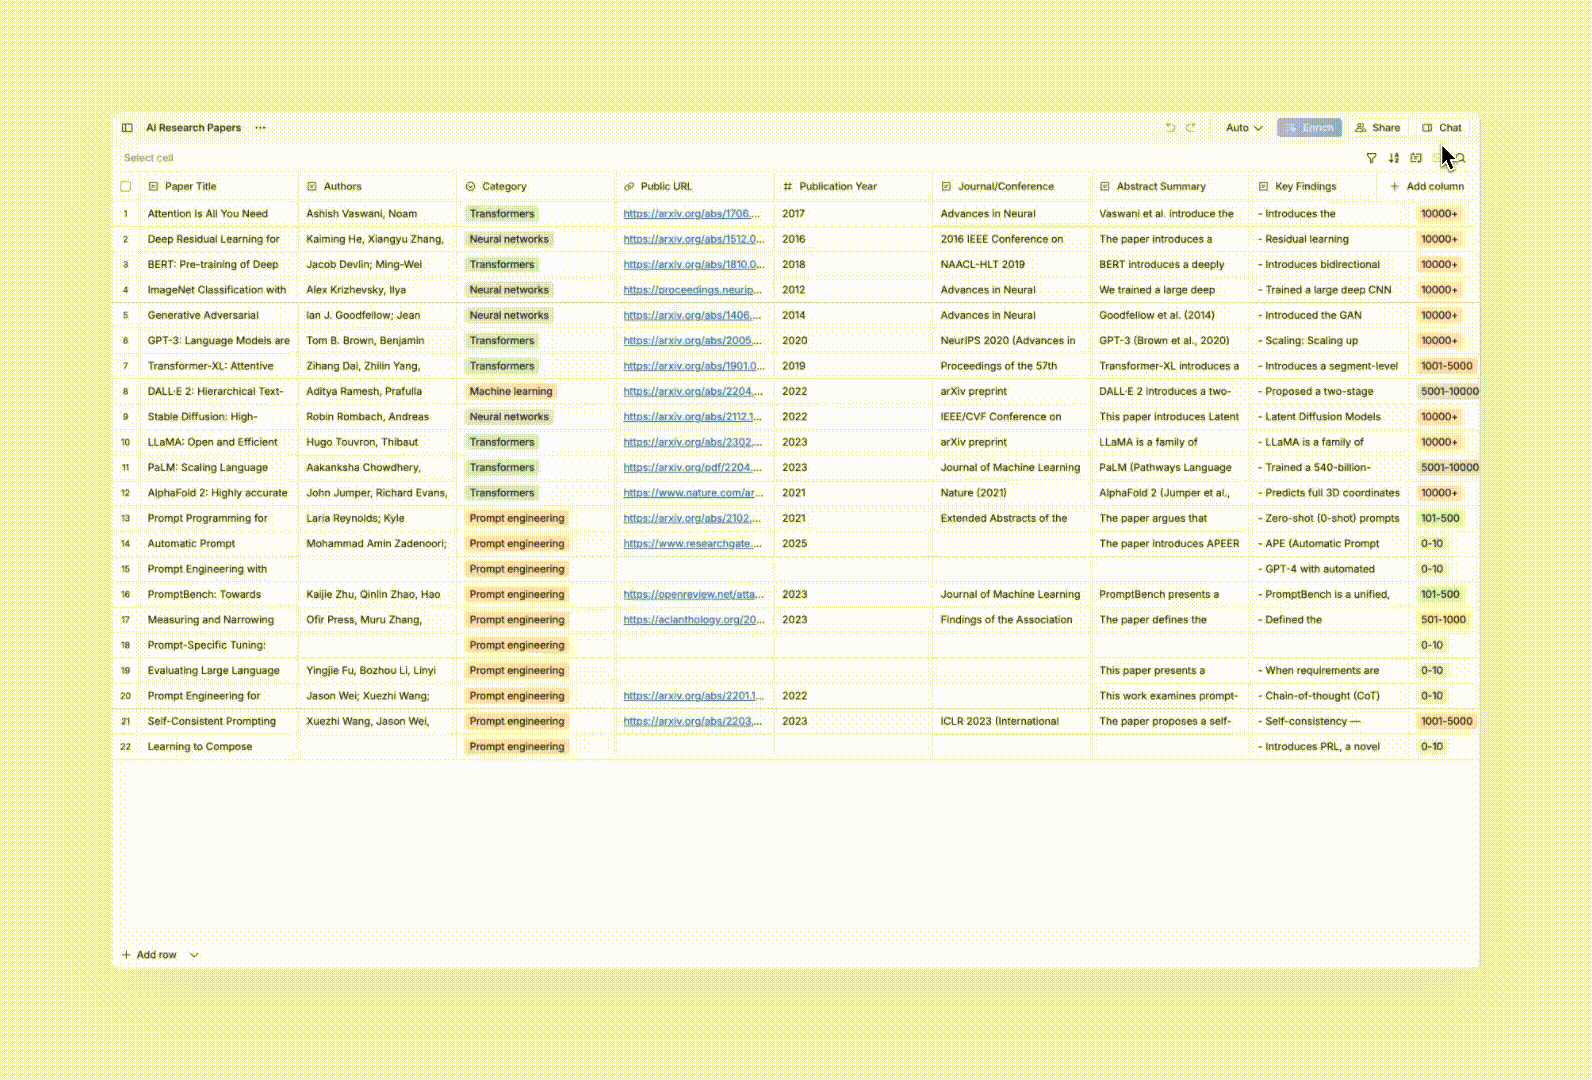
Task: Click the text icon in Journal/Conference header
Action: point(946,186)
